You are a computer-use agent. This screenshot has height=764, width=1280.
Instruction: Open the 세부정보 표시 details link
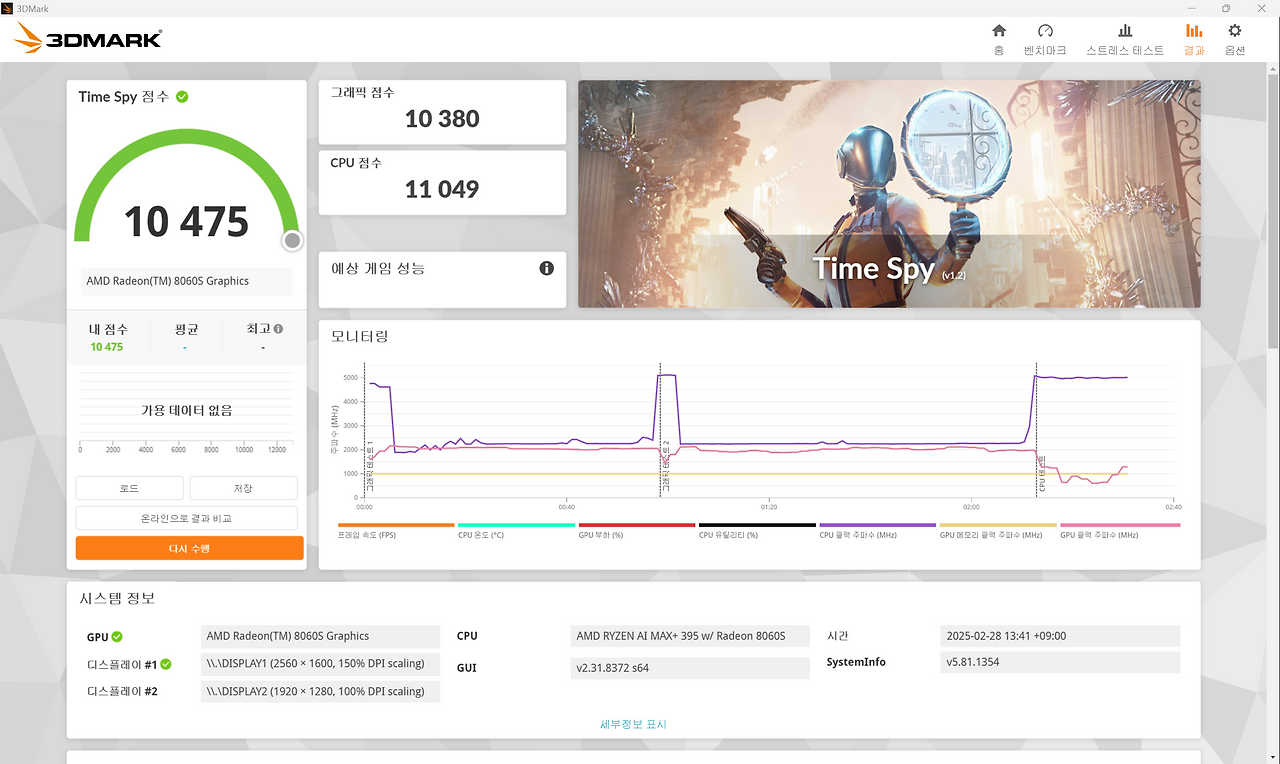(633, 724)
